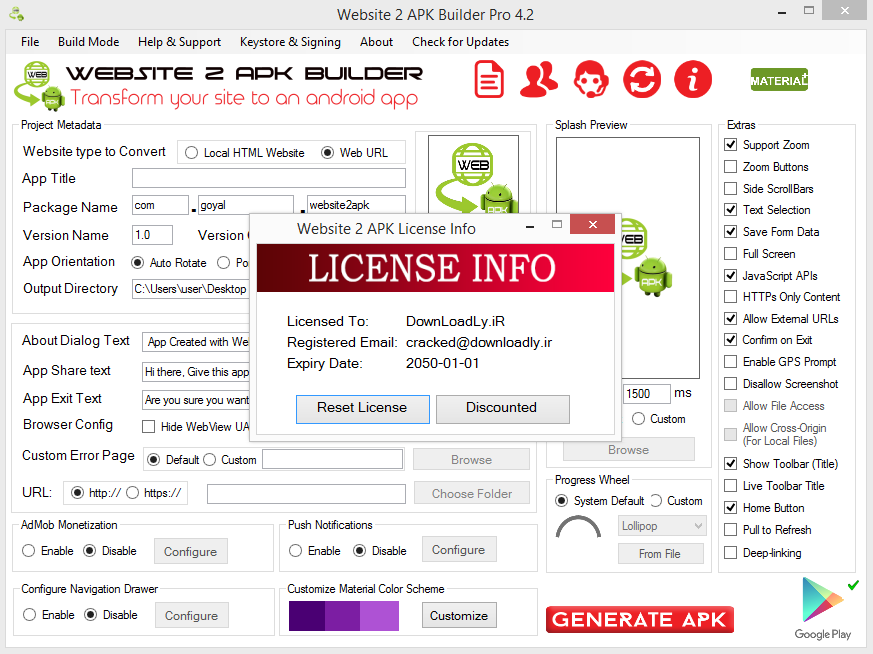Click the circular refresh update icon
This screenshot has width=873, height=654.
641,79
